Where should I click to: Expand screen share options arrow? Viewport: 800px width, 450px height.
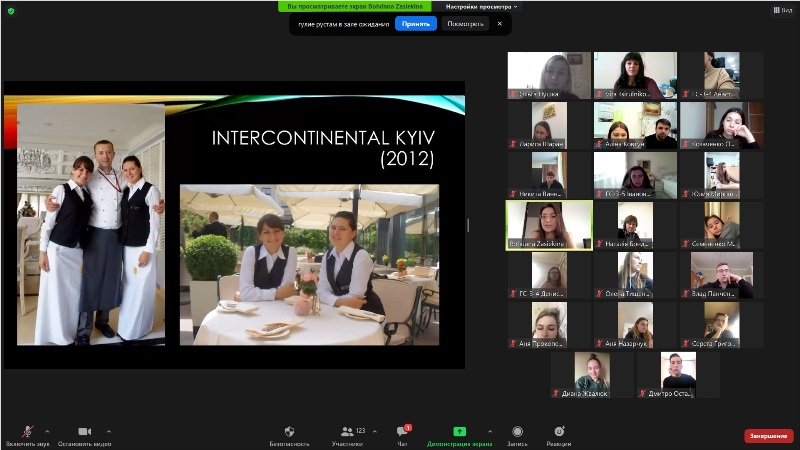tap(489, 431)
